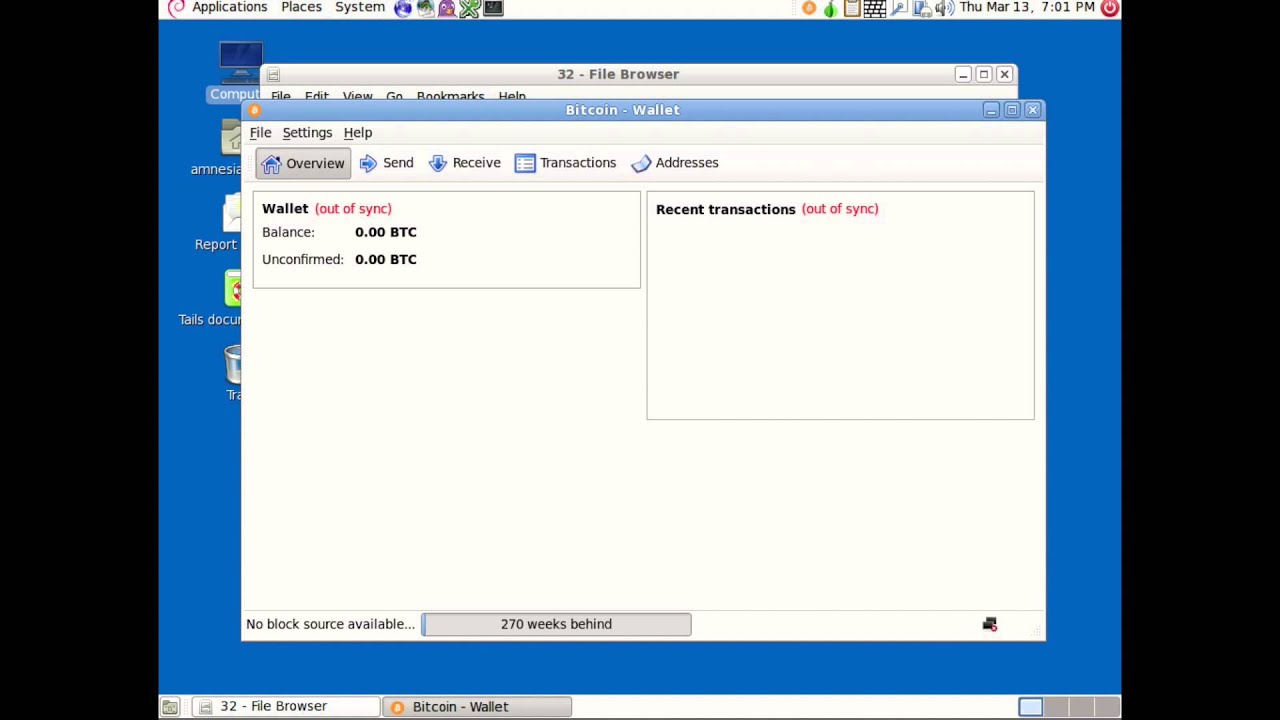1280x720 pixels.
Task: Open the Places menu
Action: 301,8
